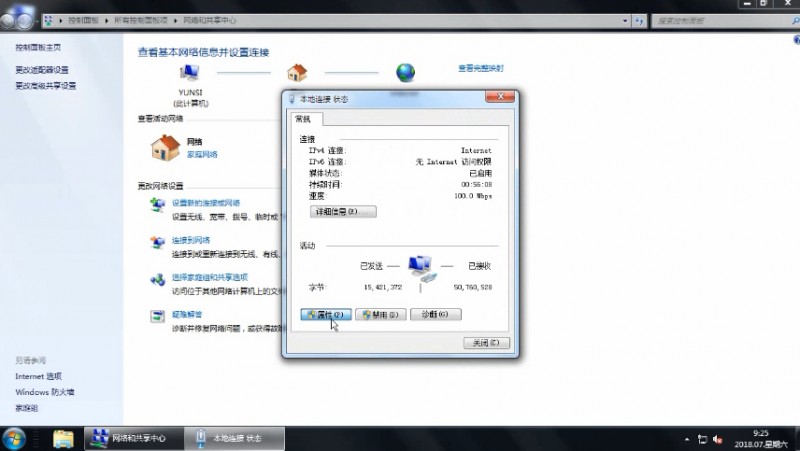Open HomeGroup (家庭组) link in sidebar
This screenshot has width=800, height=451.
pos(27,408)
